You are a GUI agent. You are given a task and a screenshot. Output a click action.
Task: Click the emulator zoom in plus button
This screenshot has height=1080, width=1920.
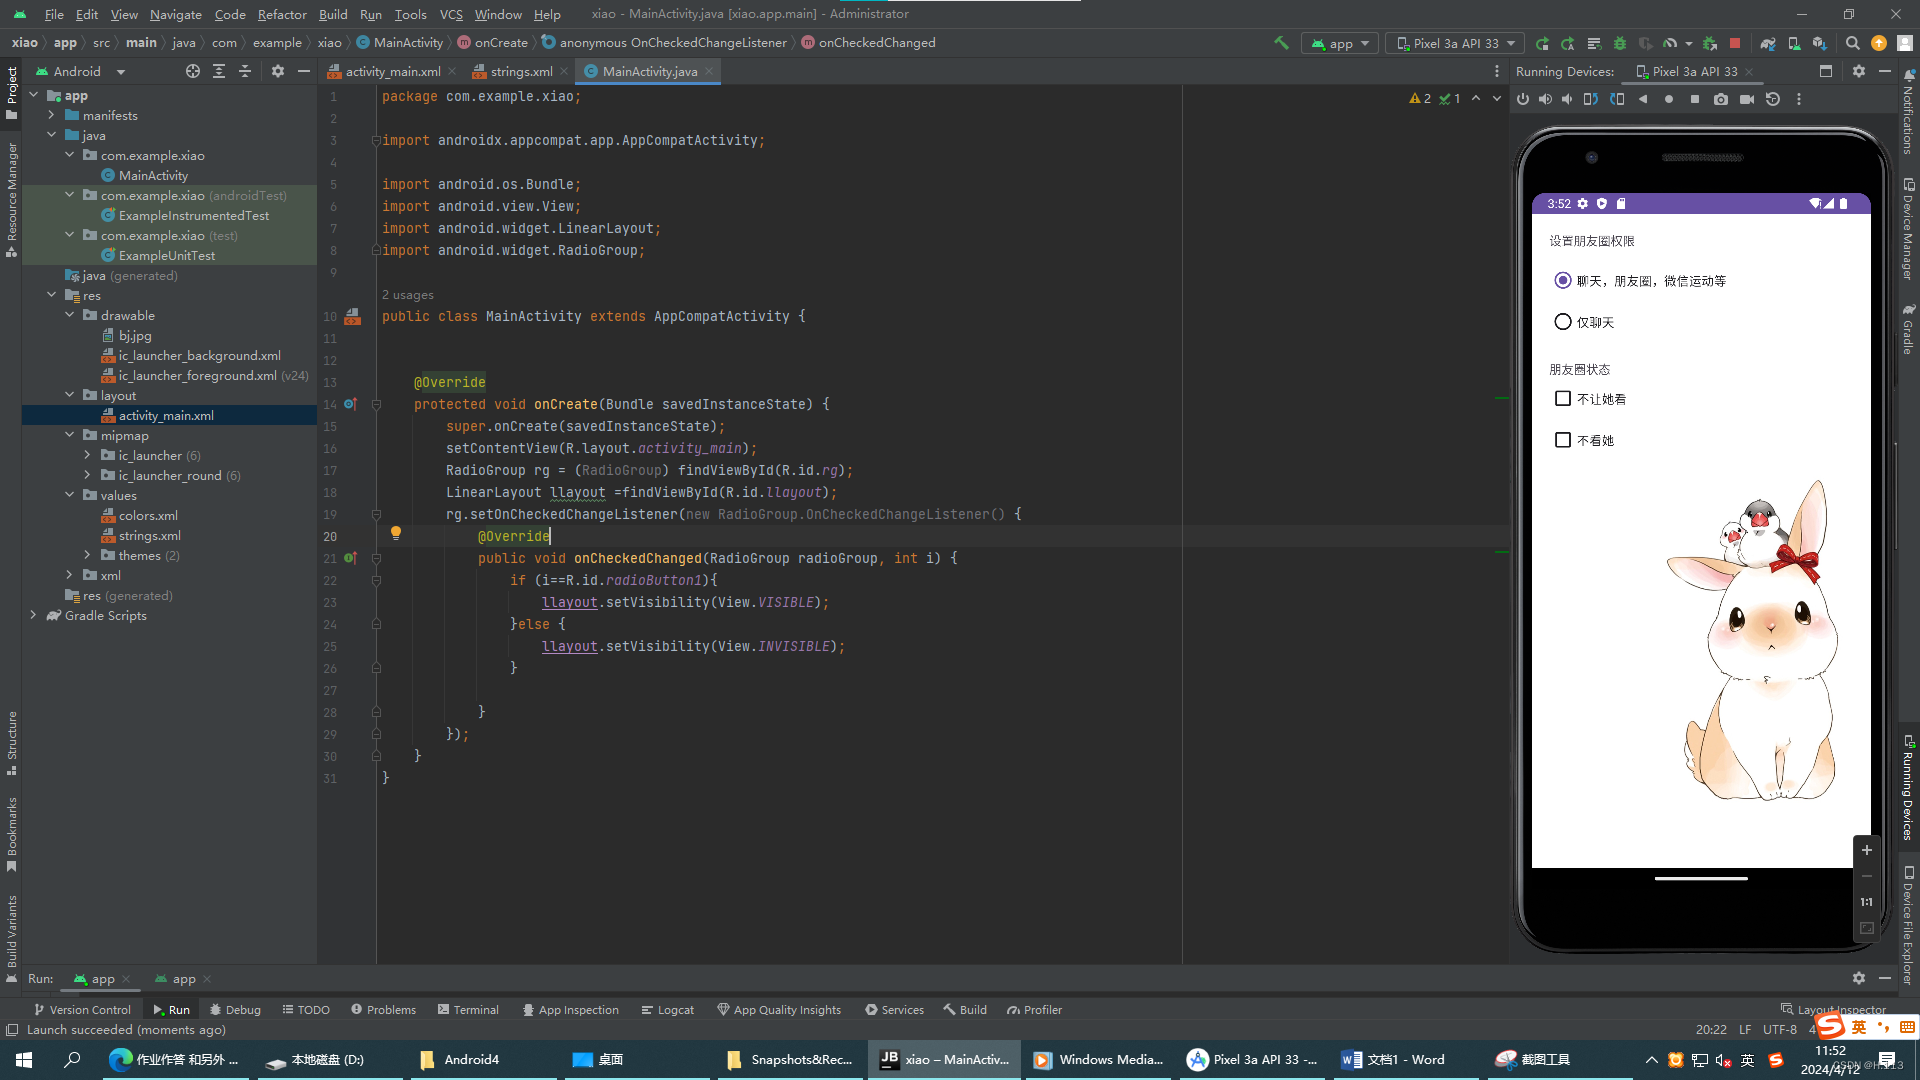point(1866,850)
